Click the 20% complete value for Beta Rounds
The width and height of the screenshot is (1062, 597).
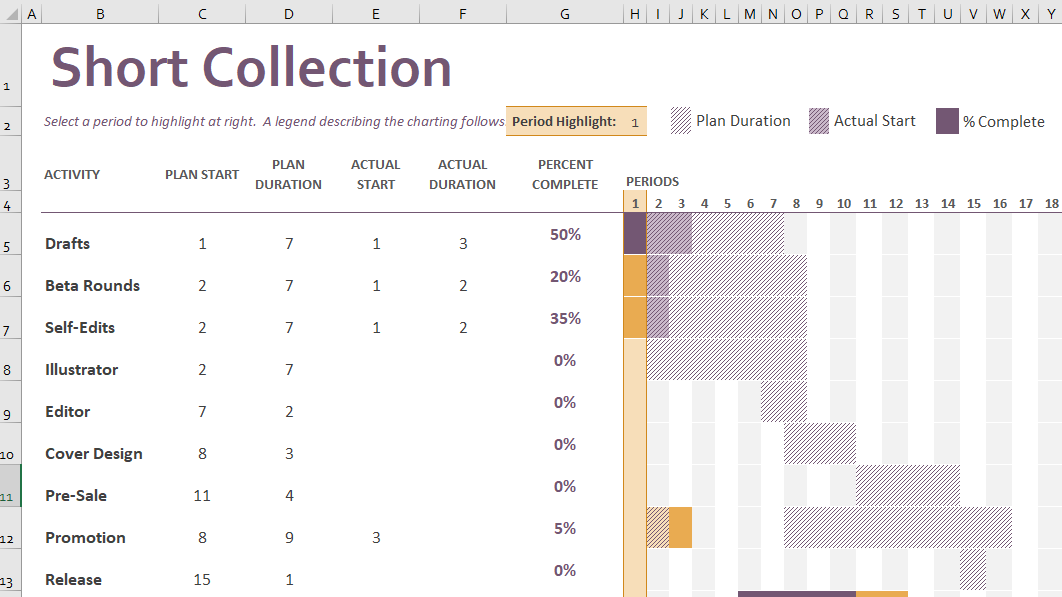tap(565, 276)
